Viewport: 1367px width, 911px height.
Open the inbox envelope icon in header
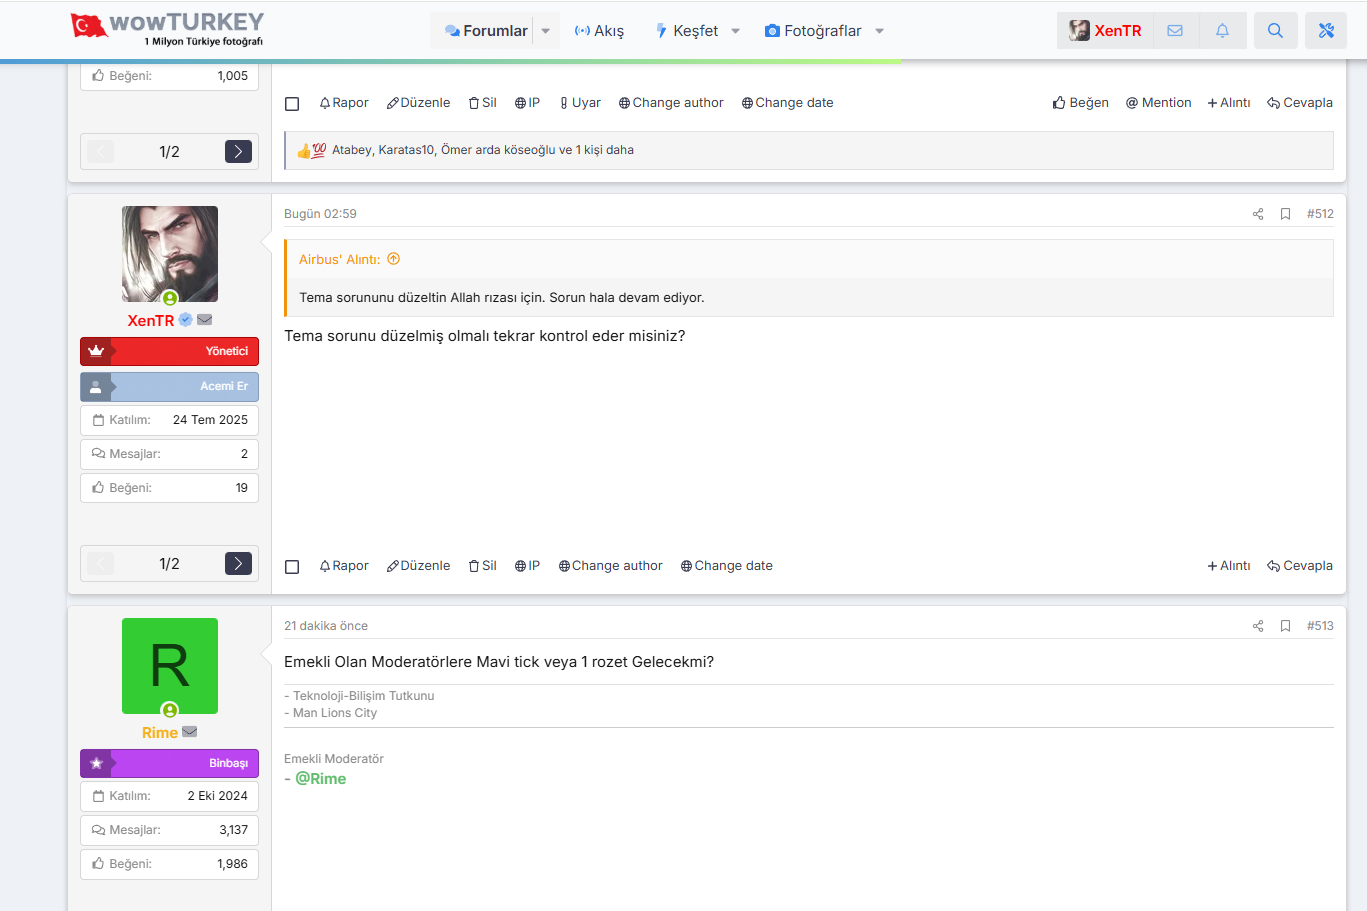tap(1175, 31)
